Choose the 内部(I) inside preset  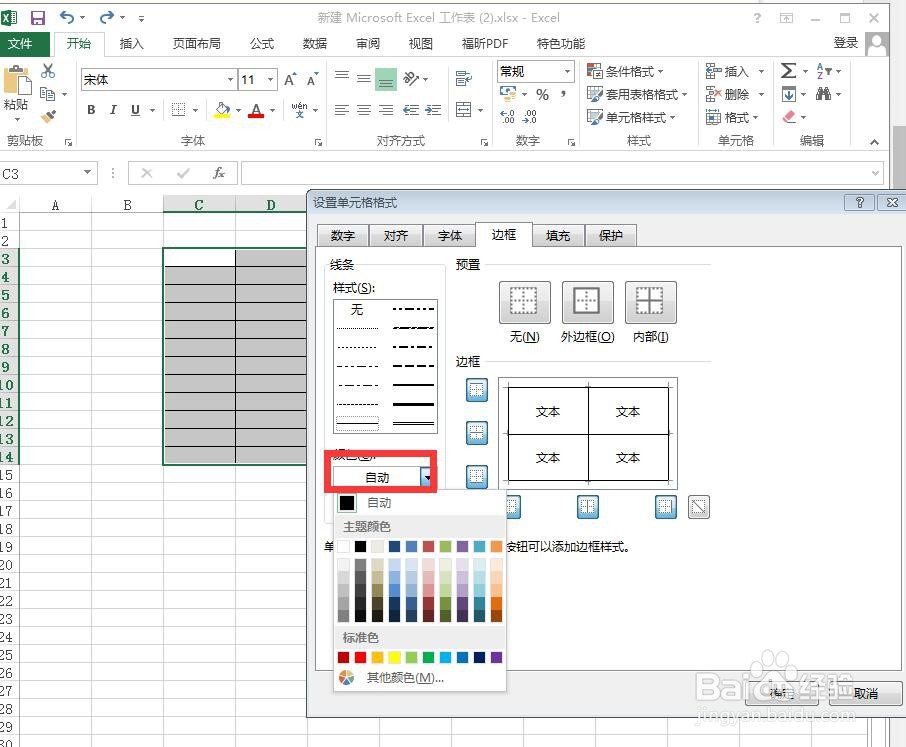point(651,302)
